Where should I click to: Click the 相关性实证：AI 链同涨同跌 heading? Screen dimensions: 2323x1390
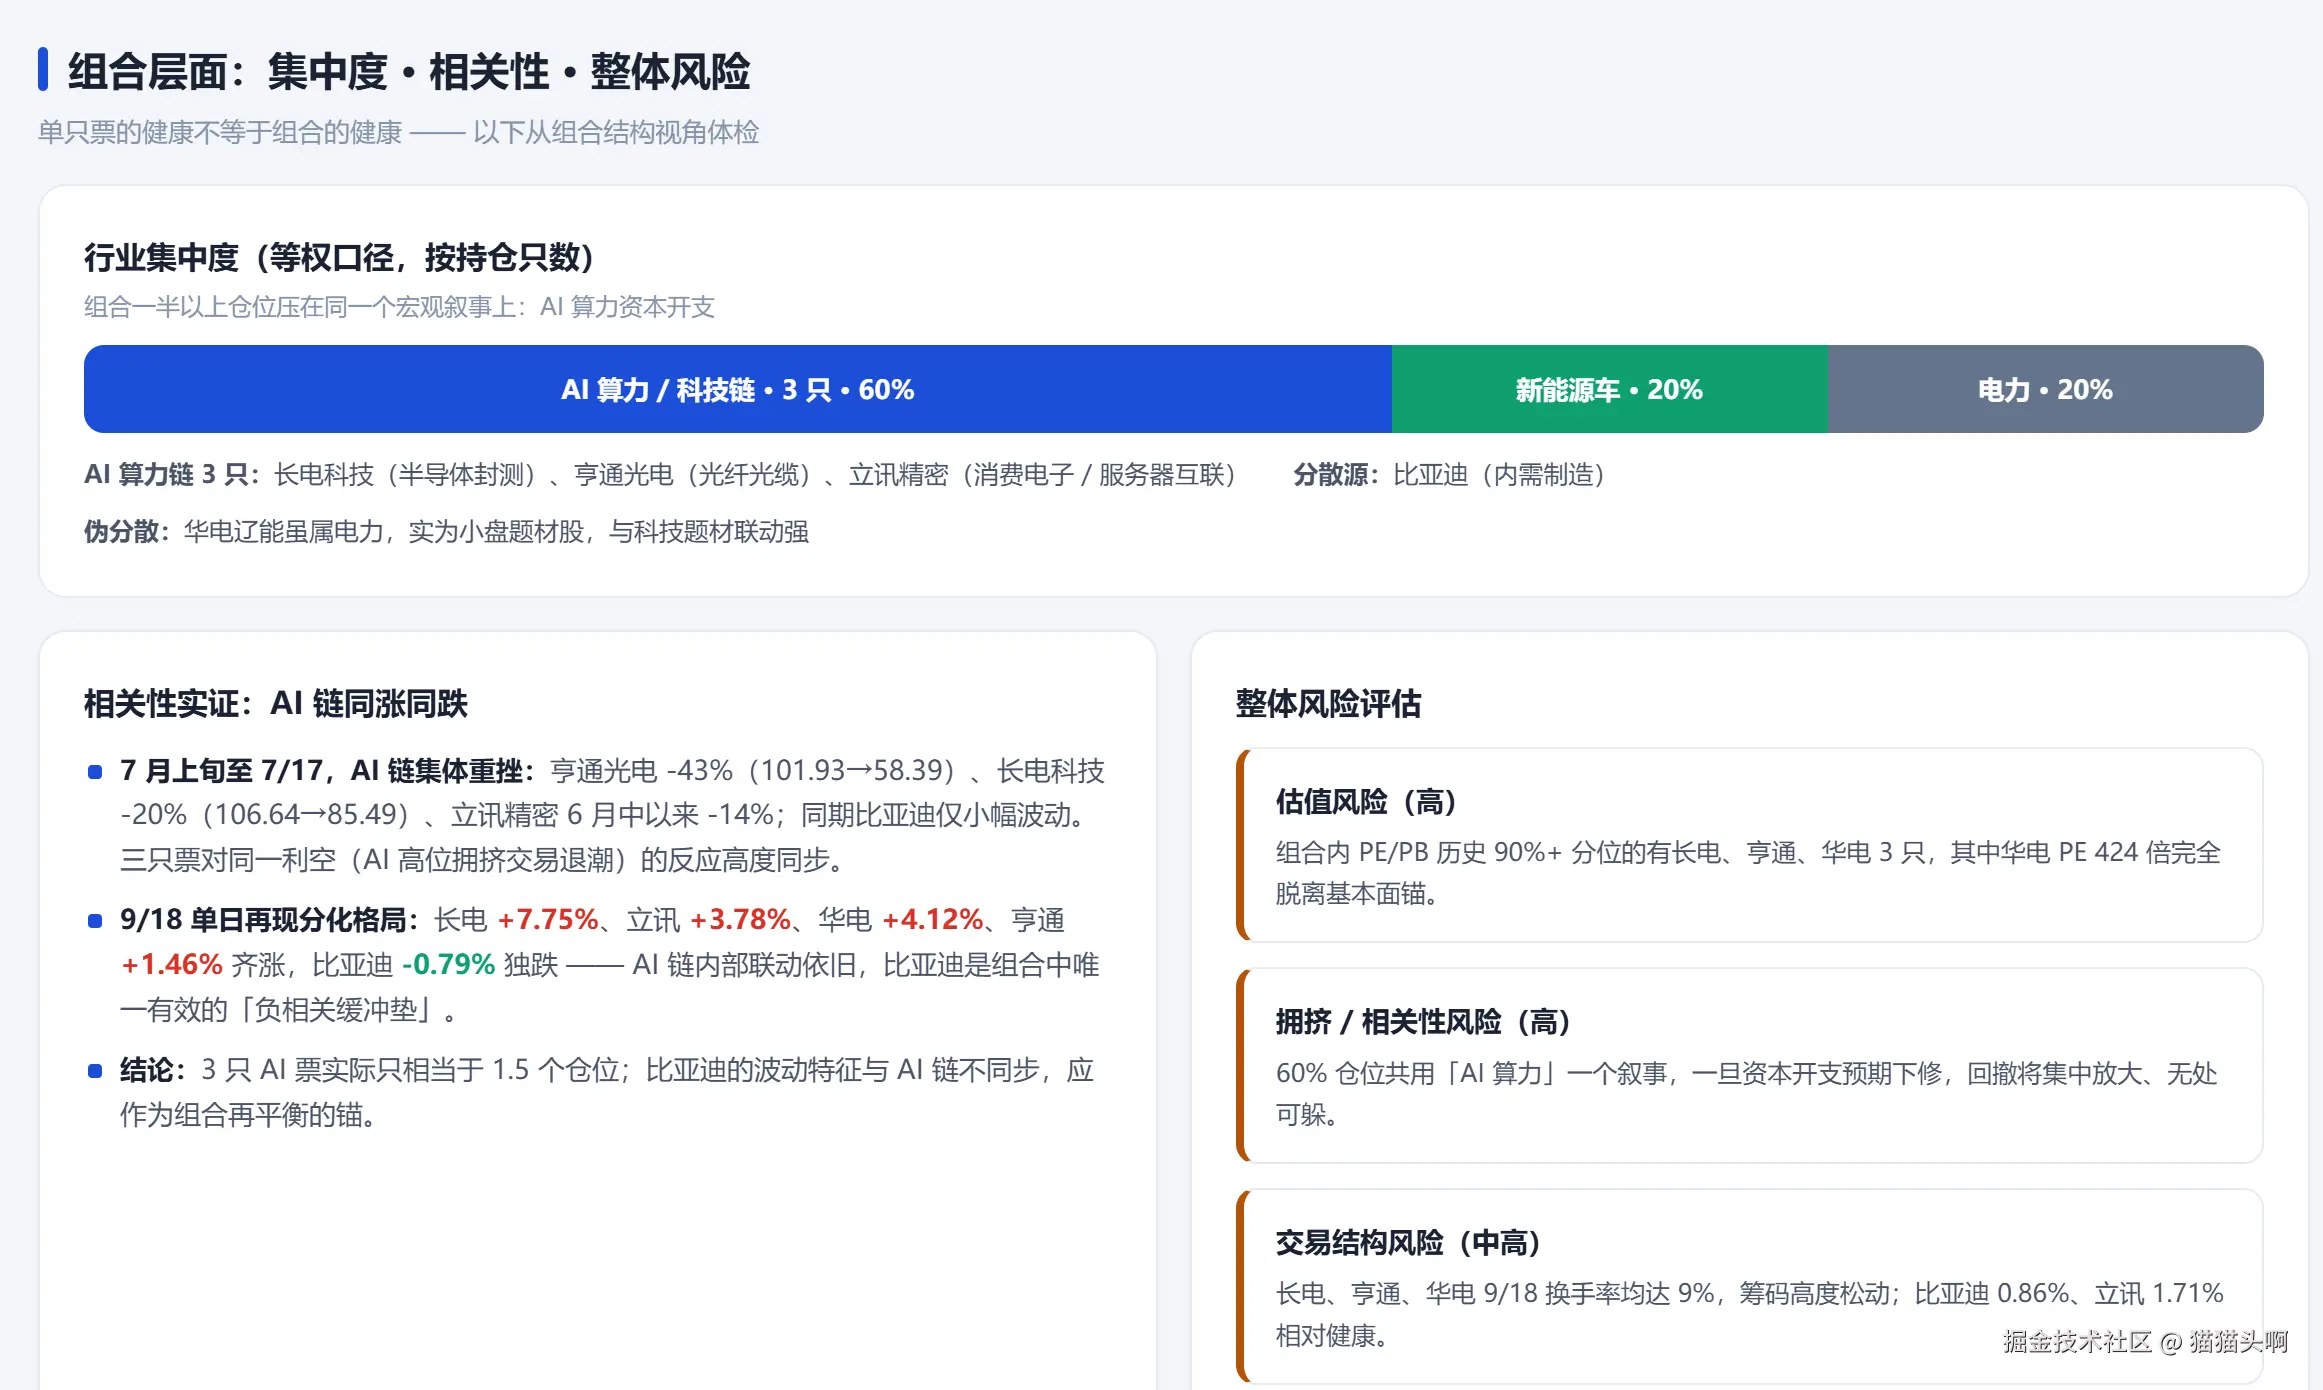276,703
